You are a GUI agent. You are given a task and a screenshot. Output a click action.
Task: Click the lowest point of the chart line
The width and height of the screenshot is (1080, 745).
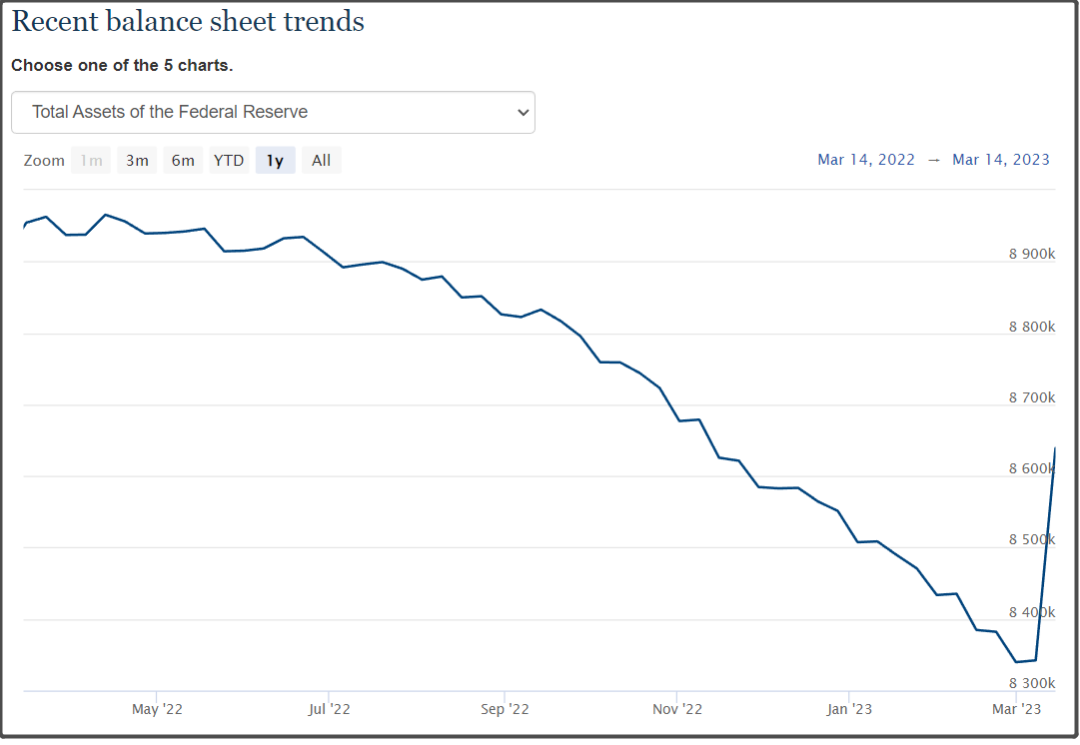pos(1017,662)
